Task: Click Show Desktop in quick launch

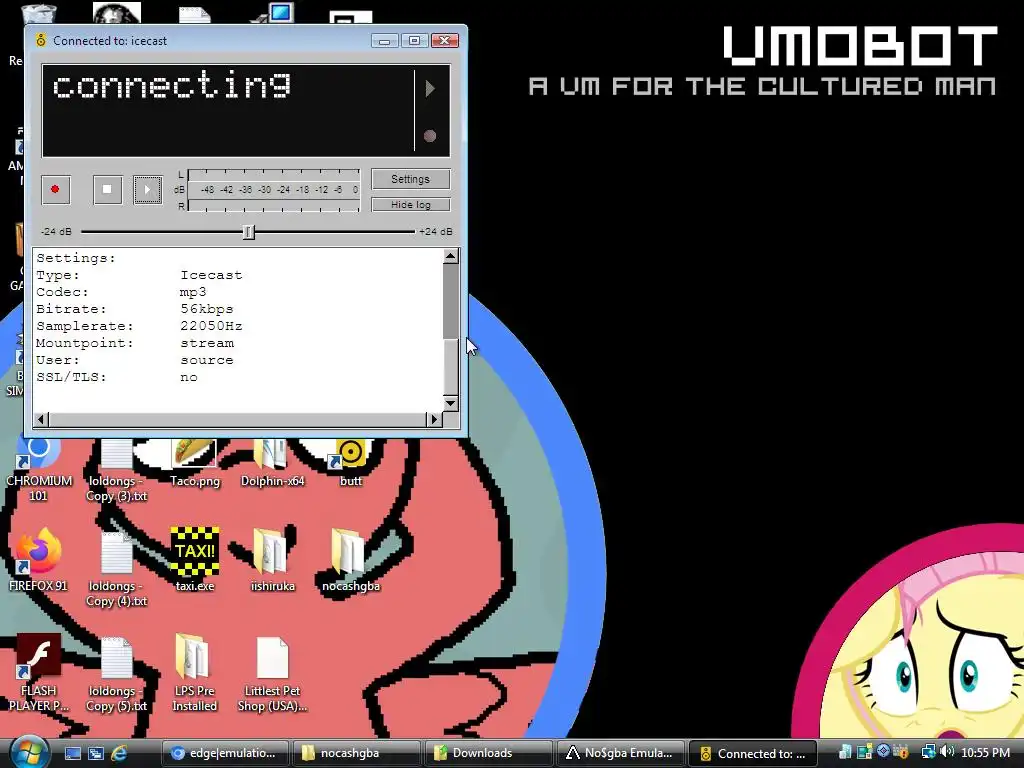Action: point(72,753)
